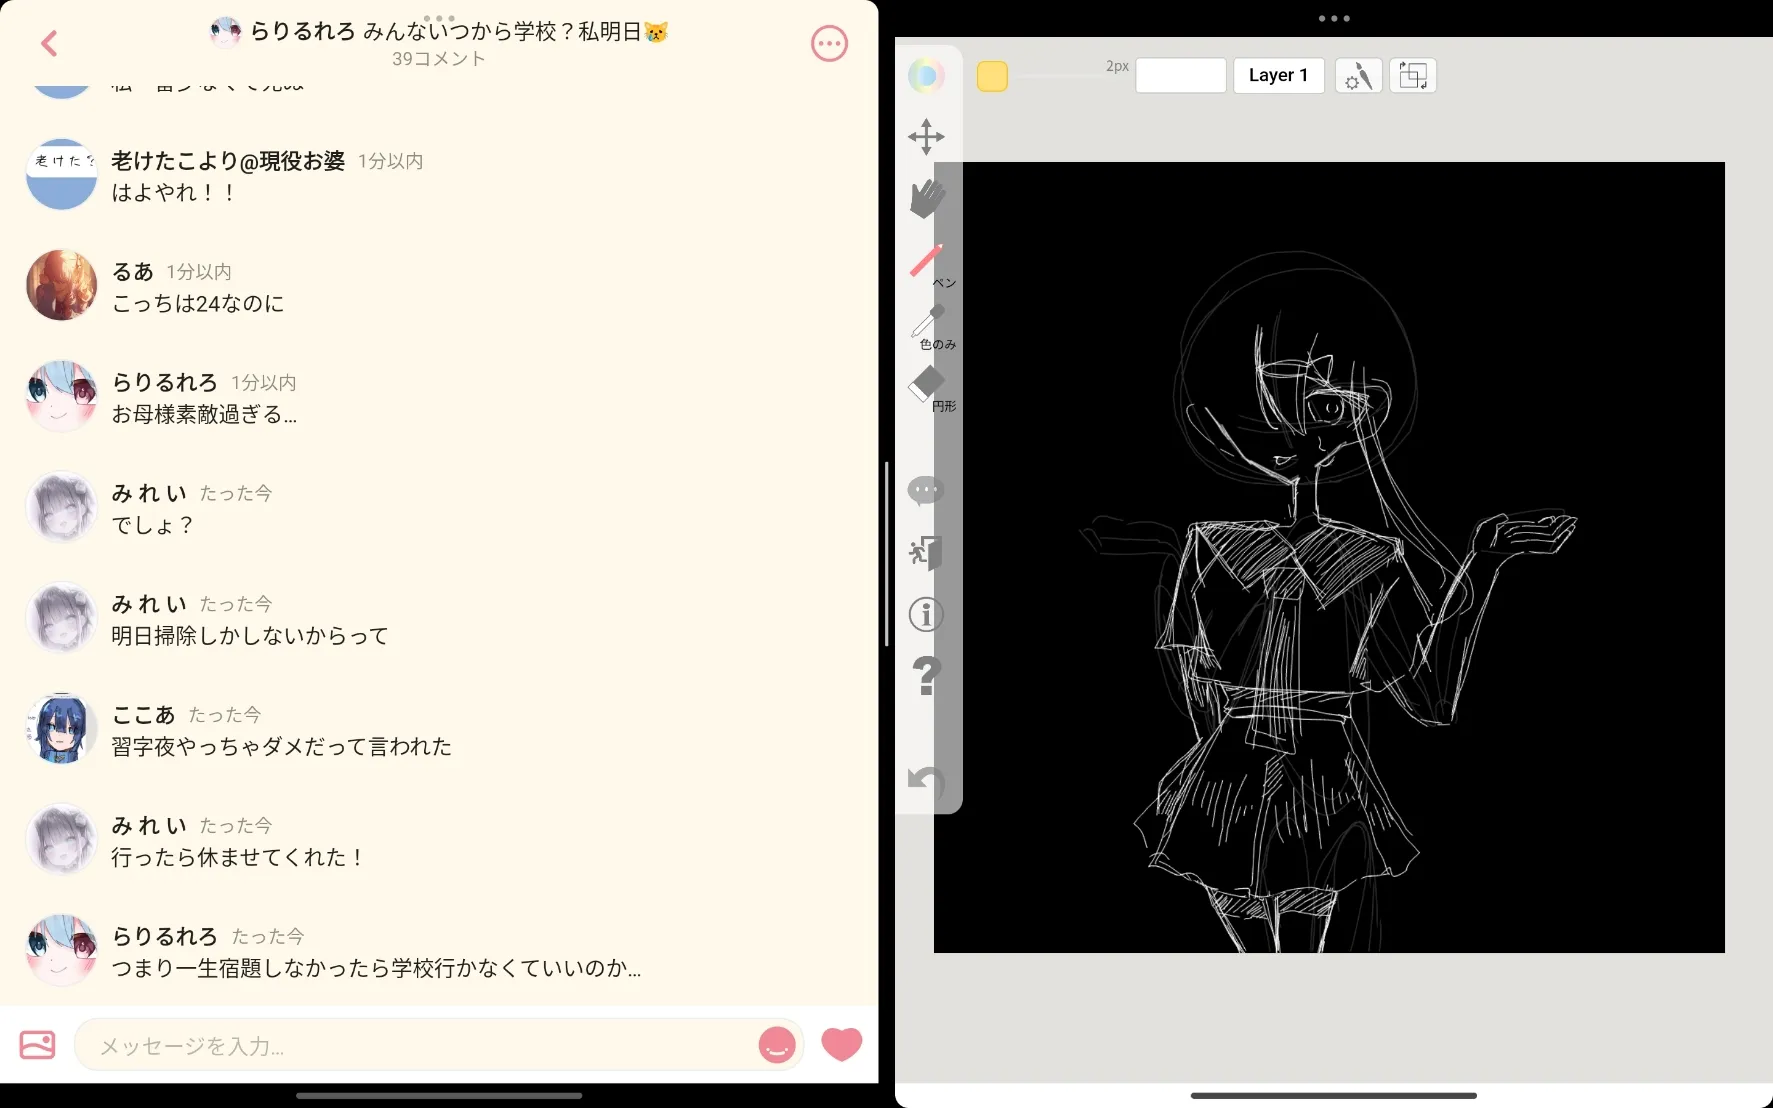
Task: Tap the split view divider handle
Action: coord(886,554)
